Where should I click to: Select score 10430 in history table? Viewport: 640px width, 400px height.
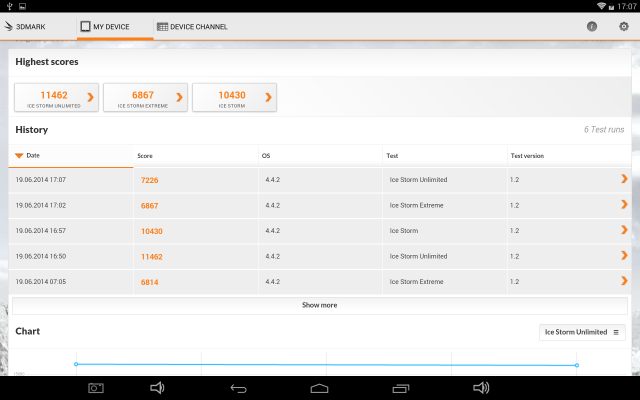click(x=152, y=231)
